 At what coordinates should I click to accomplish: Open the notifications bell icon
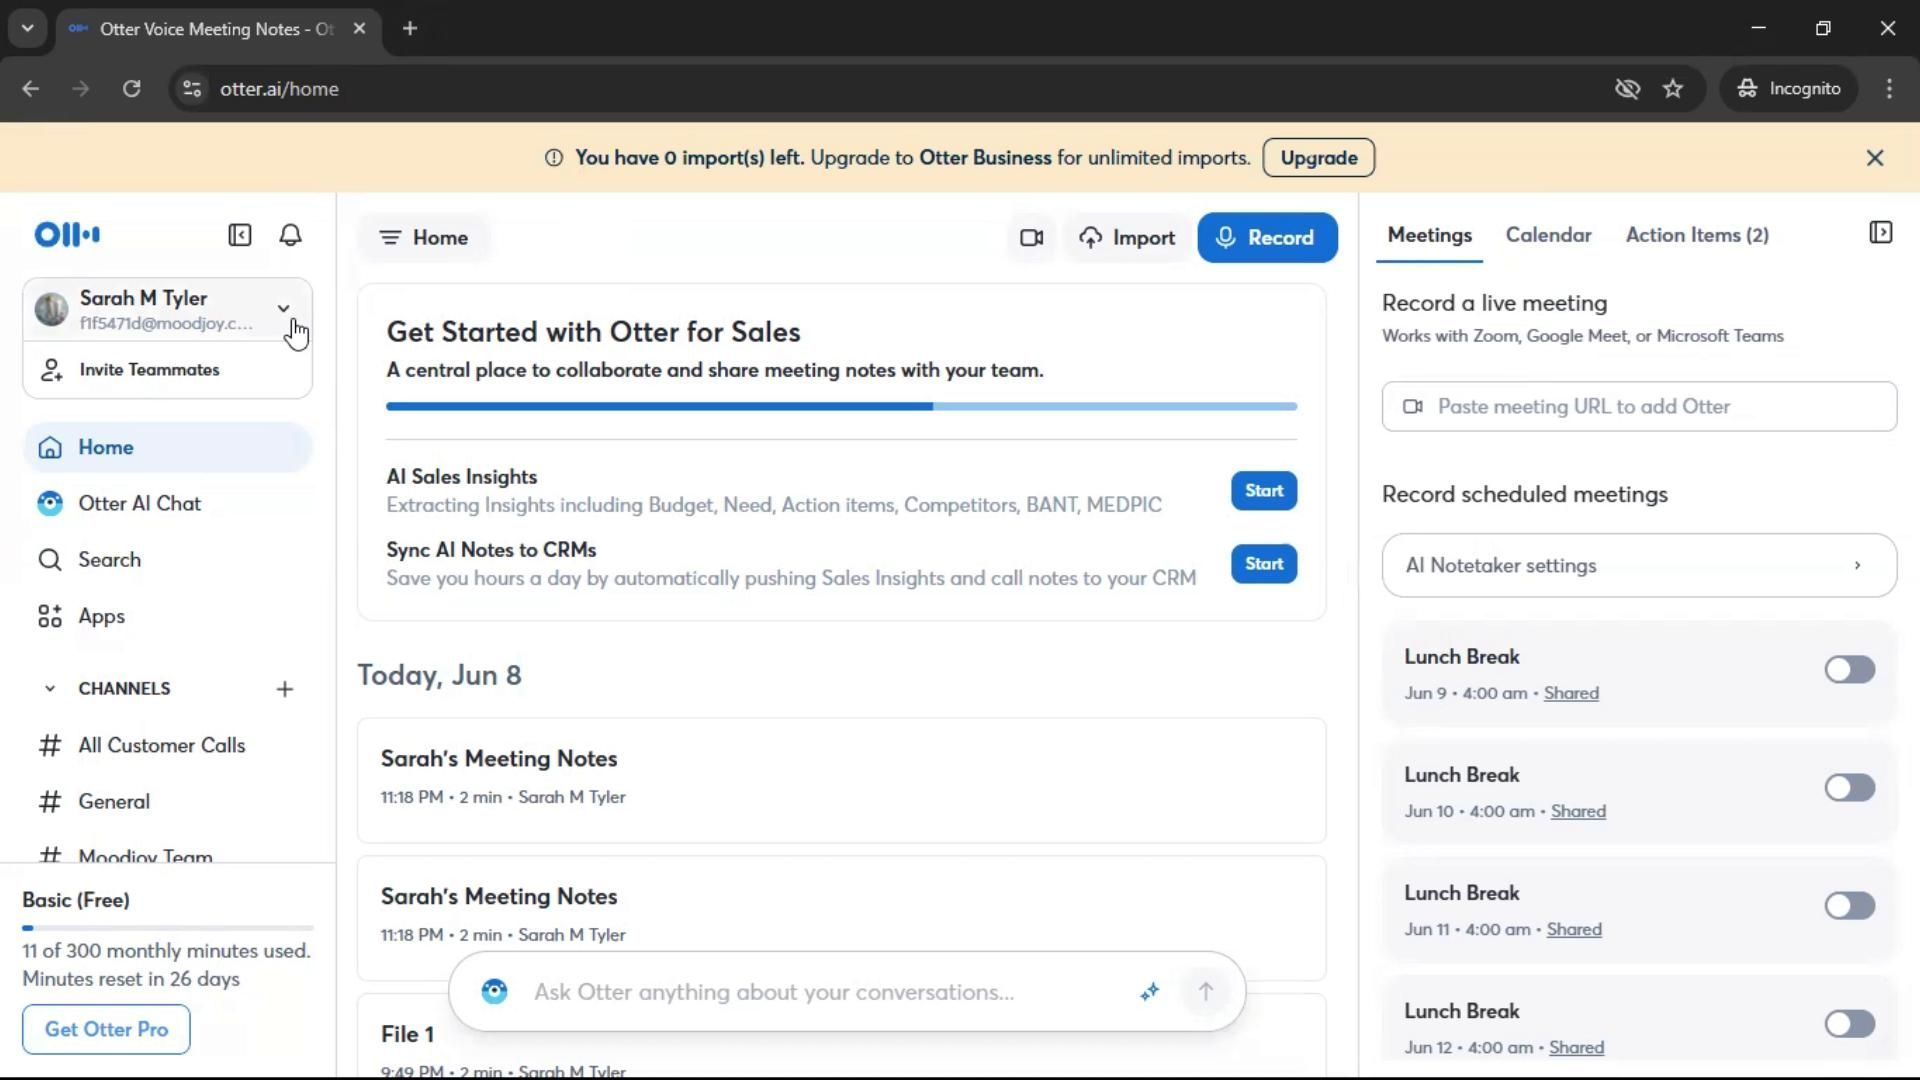(x=290, y=235)
